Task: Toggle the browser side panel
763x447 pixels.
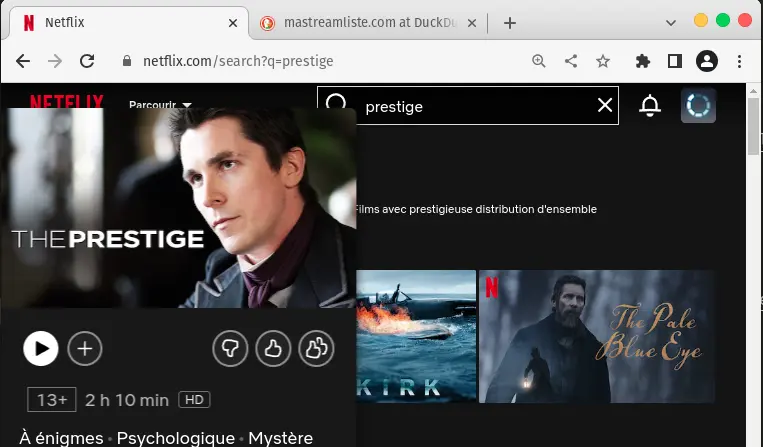Action: pyautogui.click(x=675, y=61)
